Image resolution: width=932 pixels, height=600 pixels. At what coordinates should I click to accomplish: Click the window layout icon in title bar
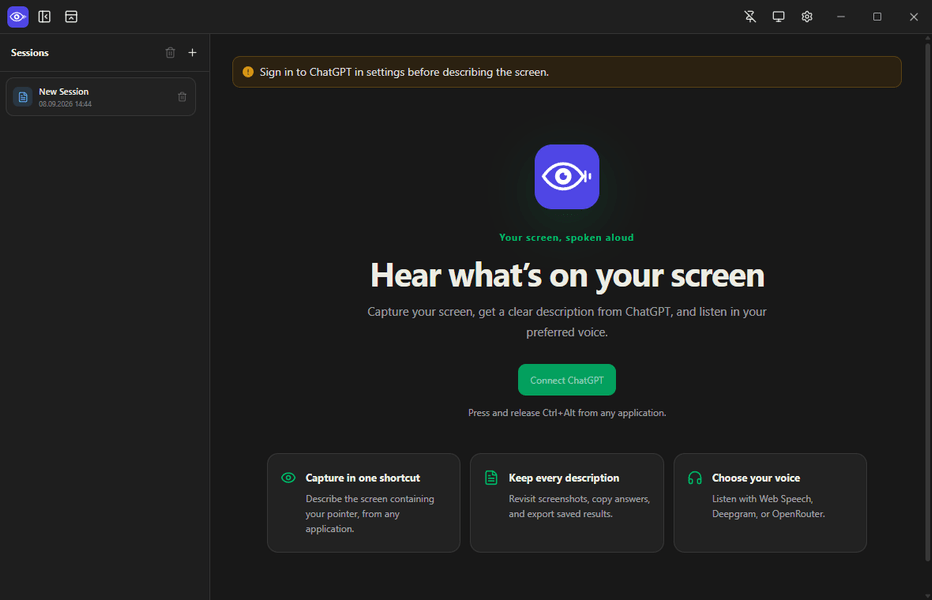pyautogui.click(x=71, y=17)
